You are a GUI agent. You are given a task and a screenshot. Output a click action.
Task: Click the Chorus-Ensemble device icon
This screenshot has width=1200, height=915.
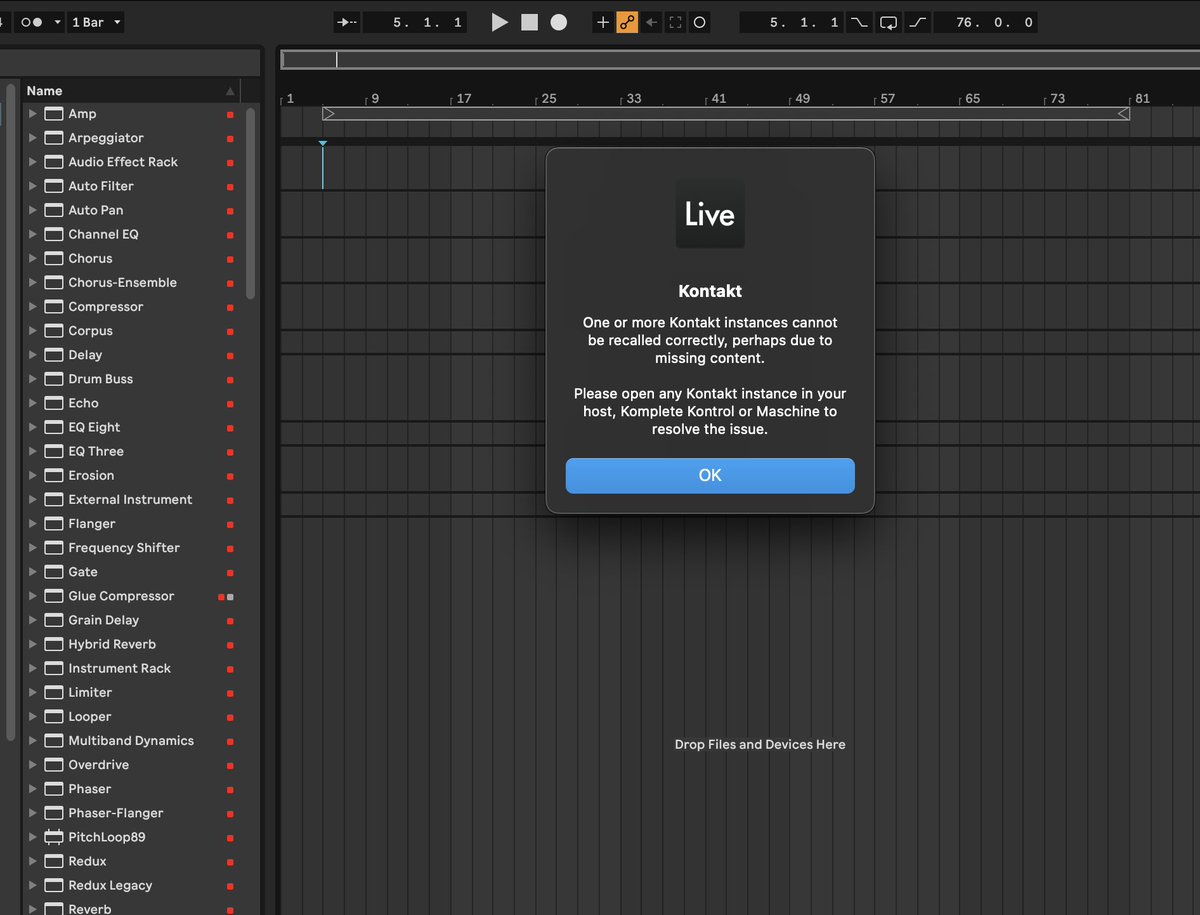click(54, 283)
